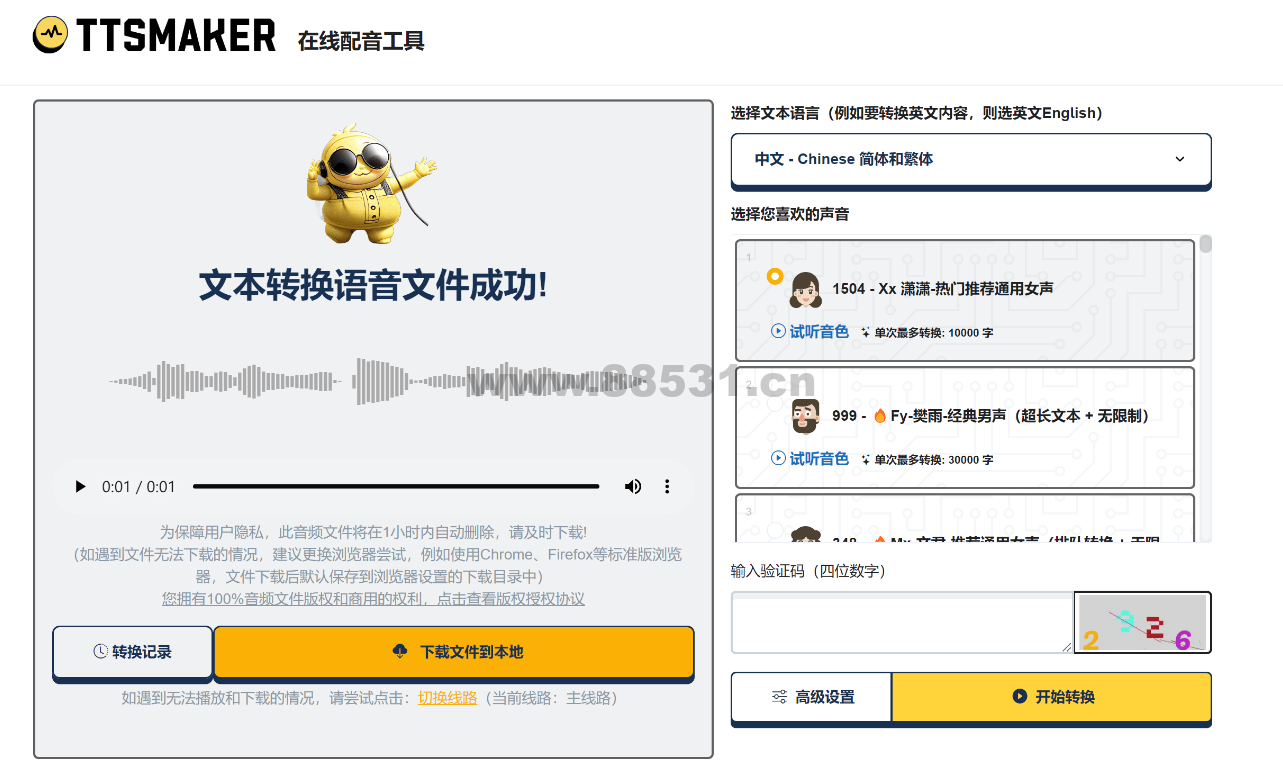
Task: Refresh the captcha image
Action: tap(1142, 623)
